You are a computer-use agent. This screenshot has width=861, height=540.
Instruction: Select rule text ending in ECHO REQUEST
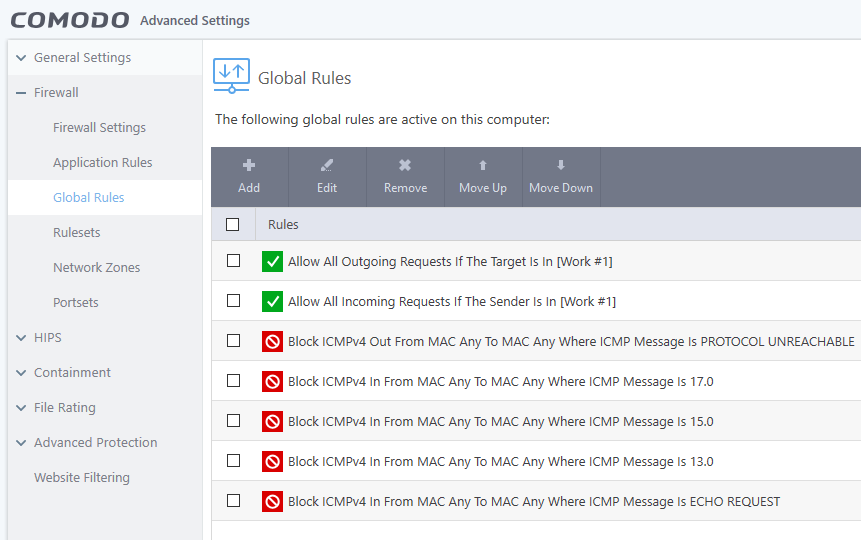pos(534,502)
